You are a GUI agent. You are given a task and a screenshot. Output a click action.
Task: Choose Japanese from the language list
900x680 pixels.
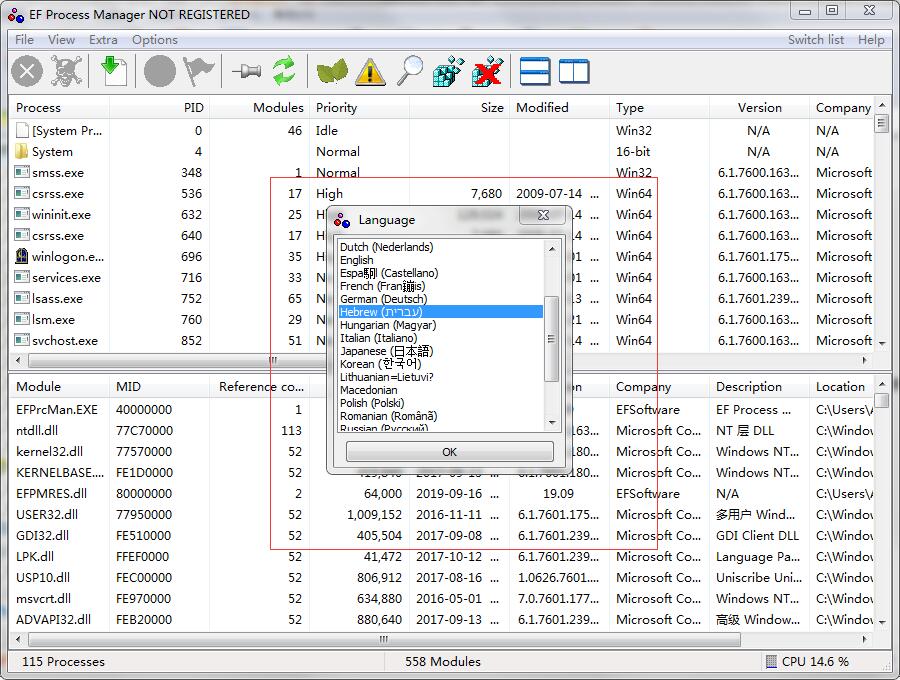386,351
